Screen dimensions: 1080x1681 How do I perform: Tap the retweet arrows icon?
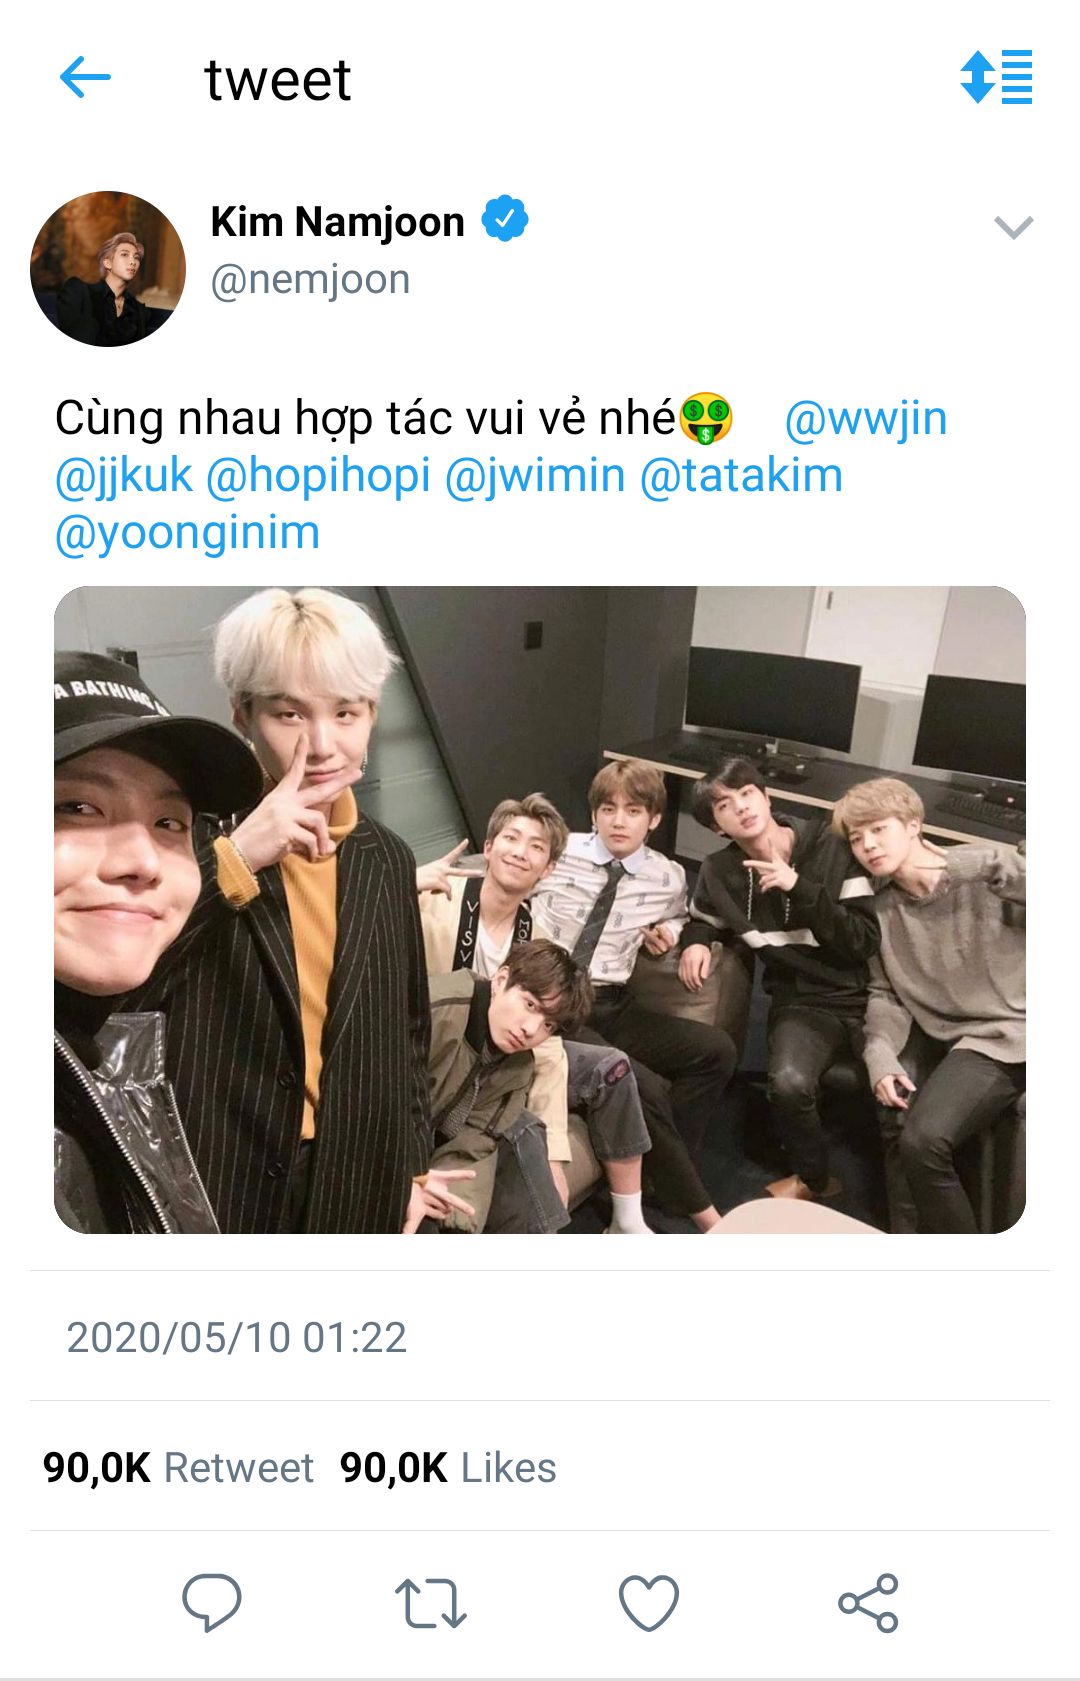click(x=430, y=1603)
